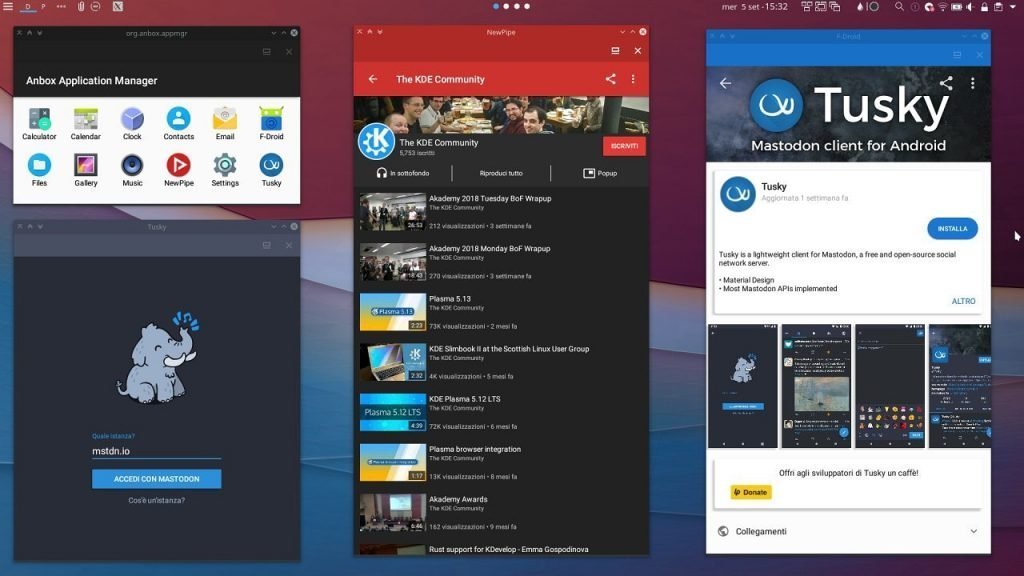Click the Cos'è un'istanza? link

157,500
